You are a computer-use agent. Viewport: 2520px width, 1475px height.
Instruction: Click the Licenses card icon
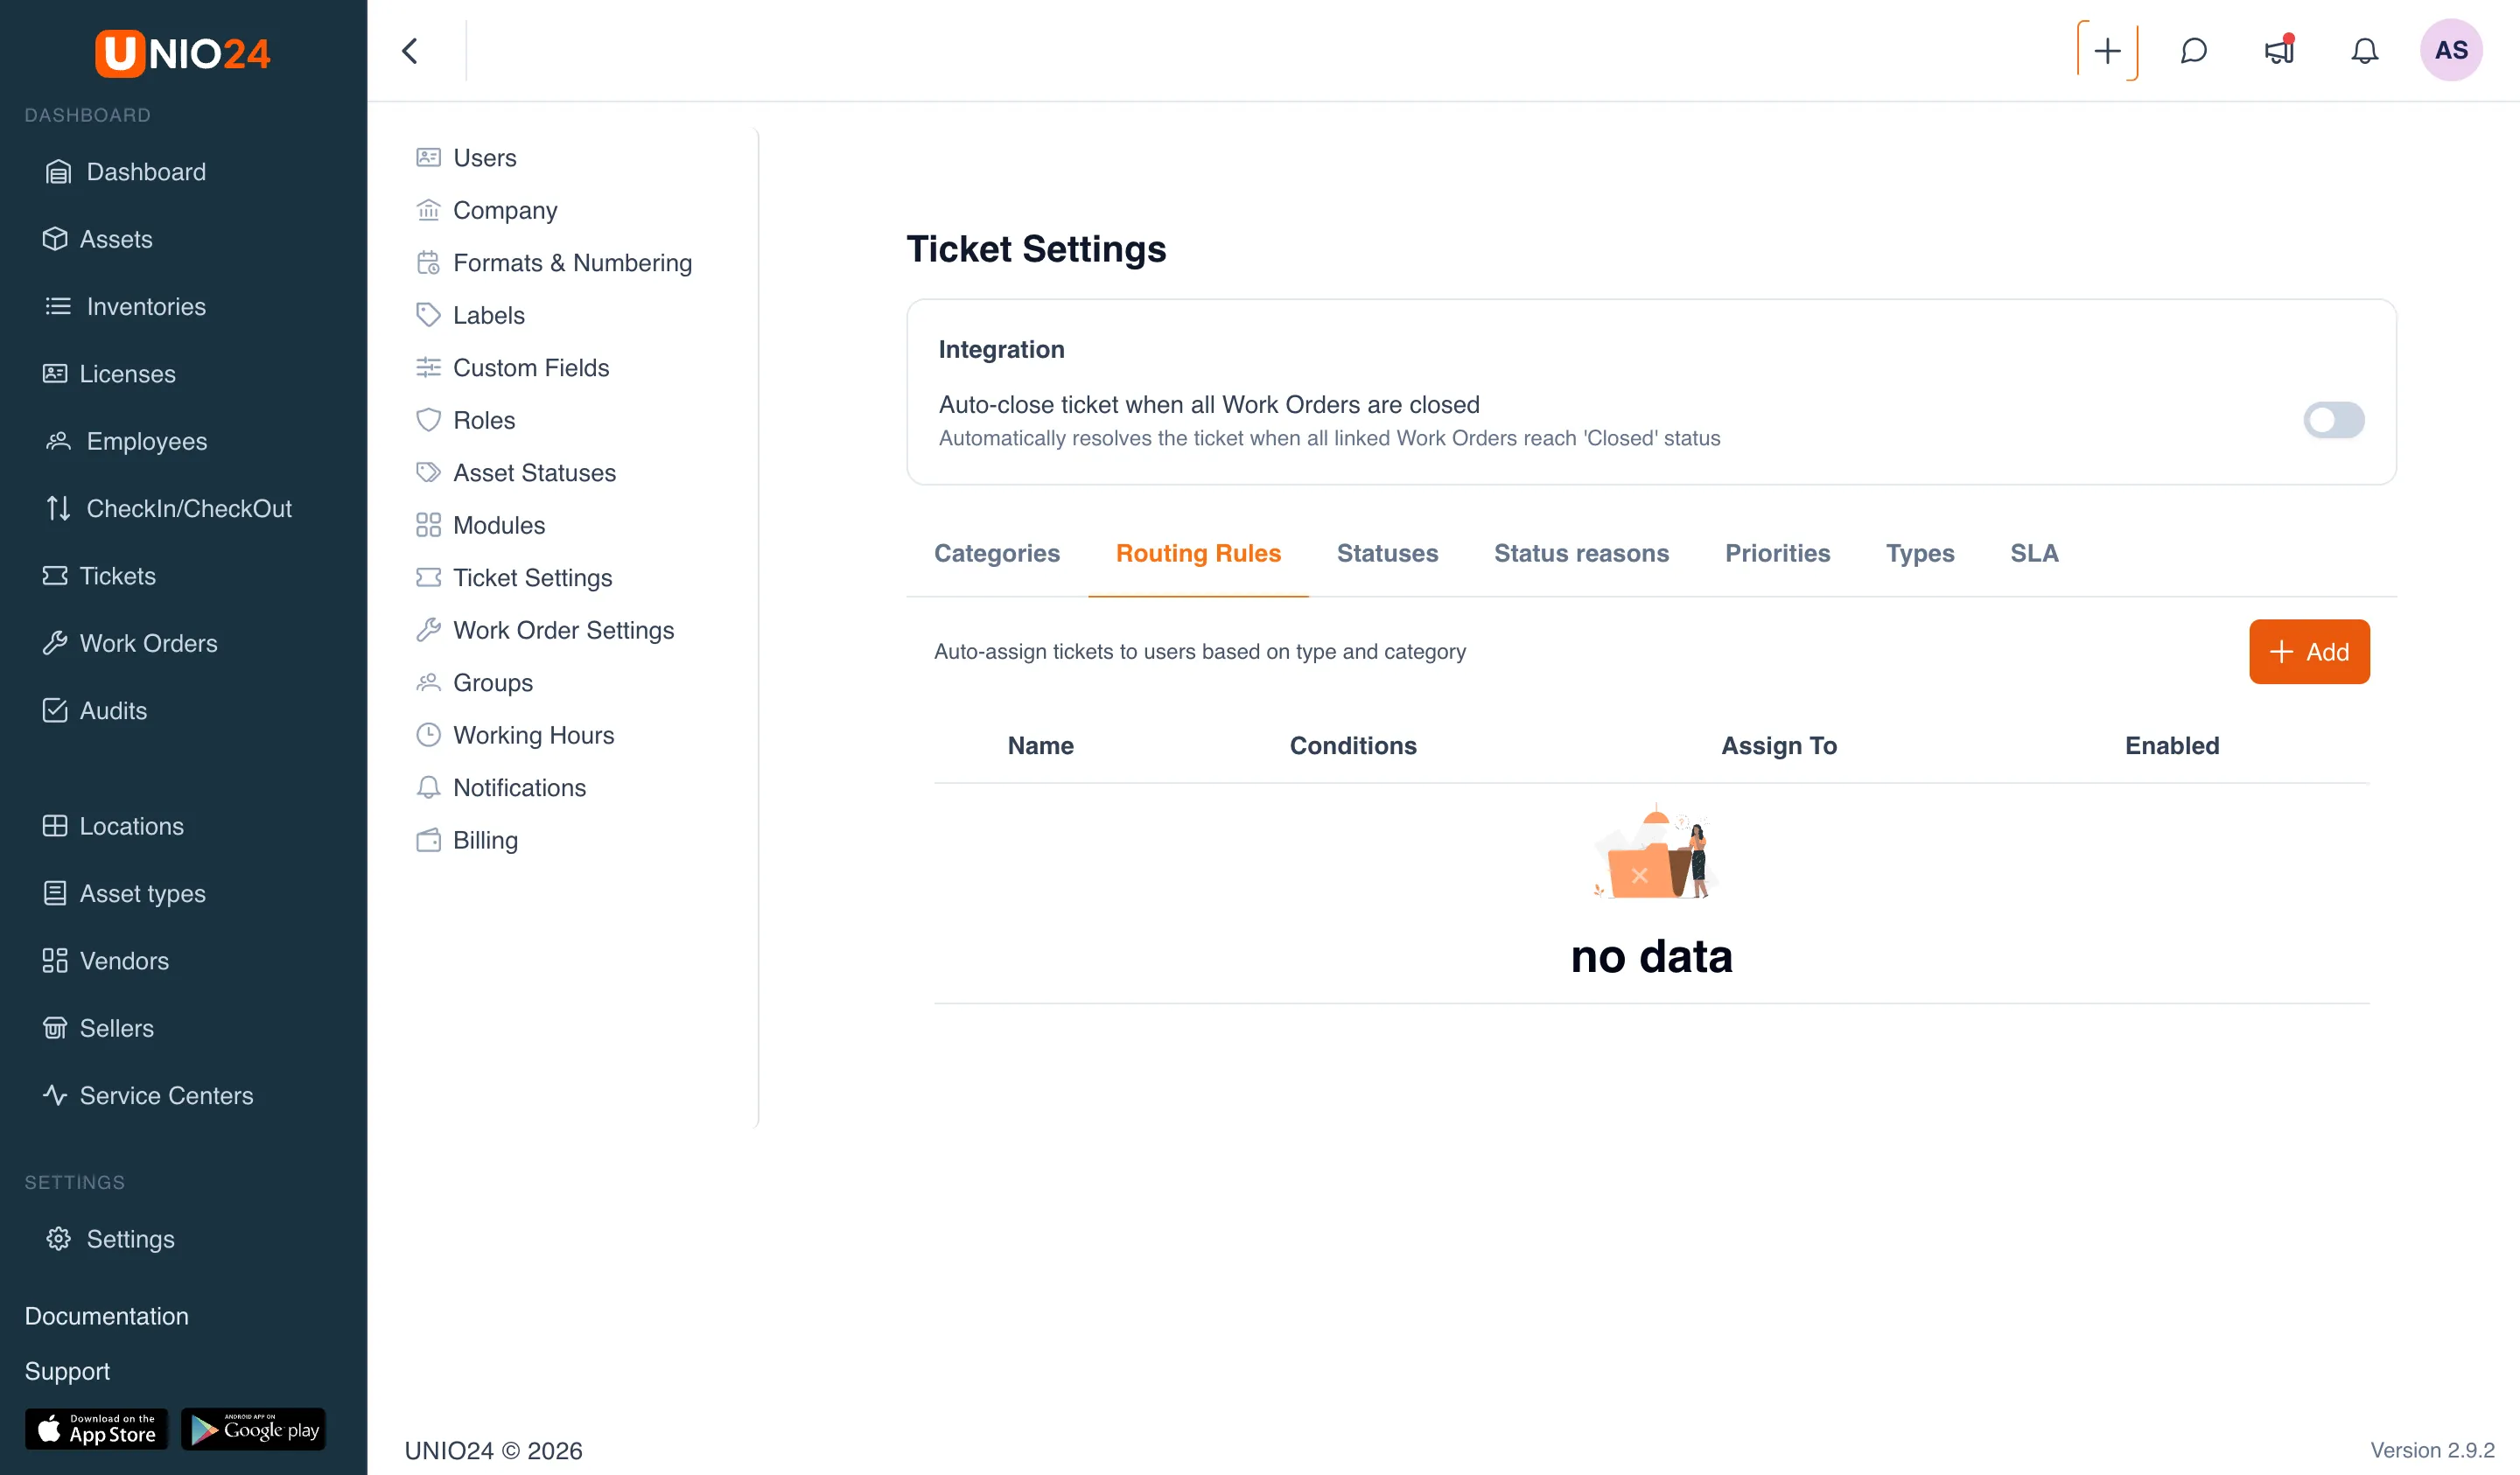point(55,373)
